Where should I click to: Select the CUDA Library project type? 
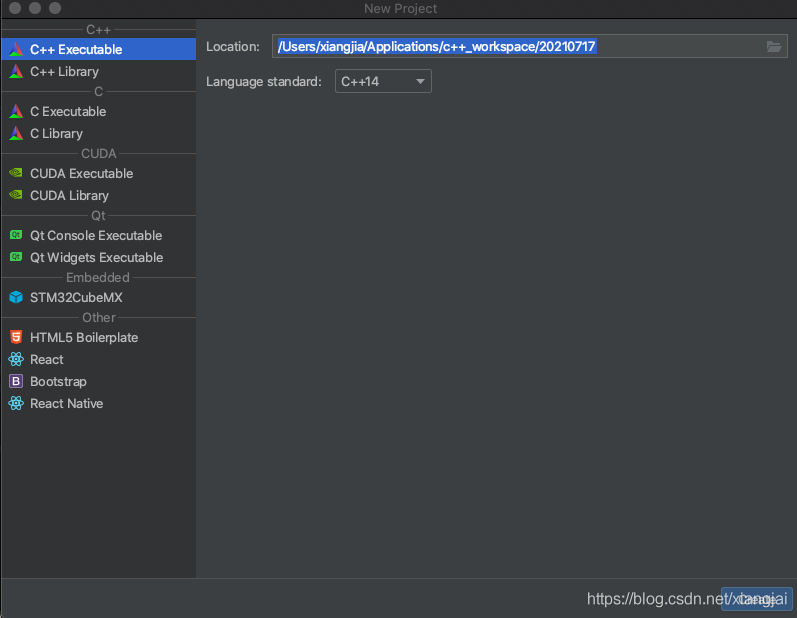99,196
